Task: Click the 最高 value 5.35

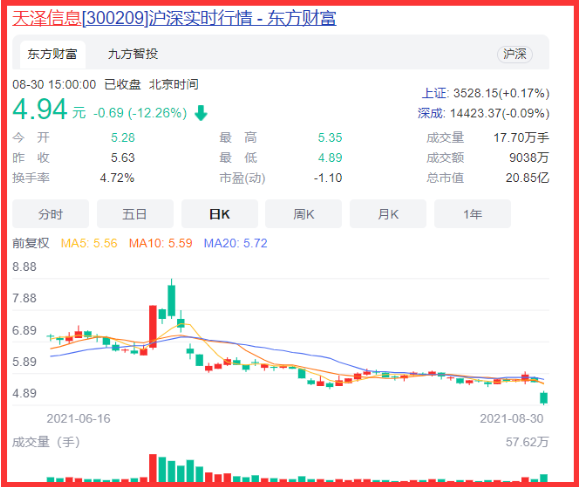Action: coord(330,138)
